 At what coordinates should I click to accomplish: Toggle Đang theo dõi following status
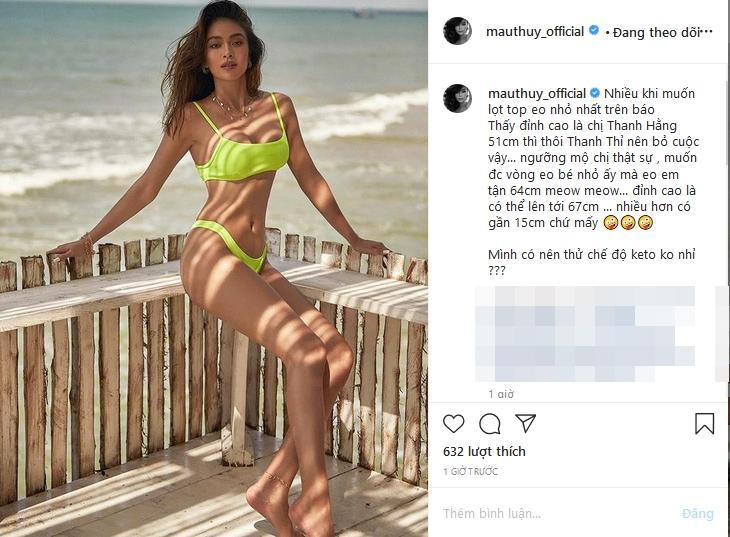[x=656, y=32]
